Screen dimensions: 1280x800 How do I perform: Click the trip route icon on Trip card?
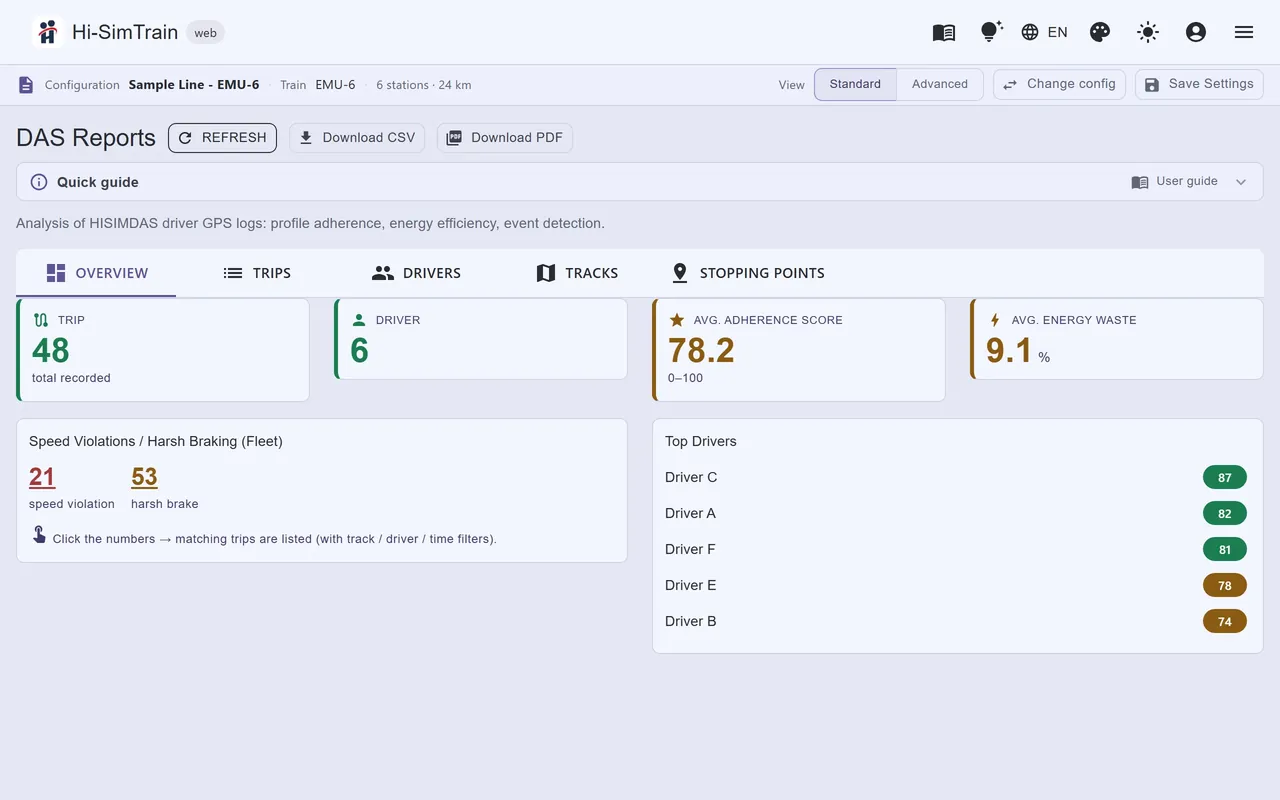pyautogui.click(x=41, y=320)
